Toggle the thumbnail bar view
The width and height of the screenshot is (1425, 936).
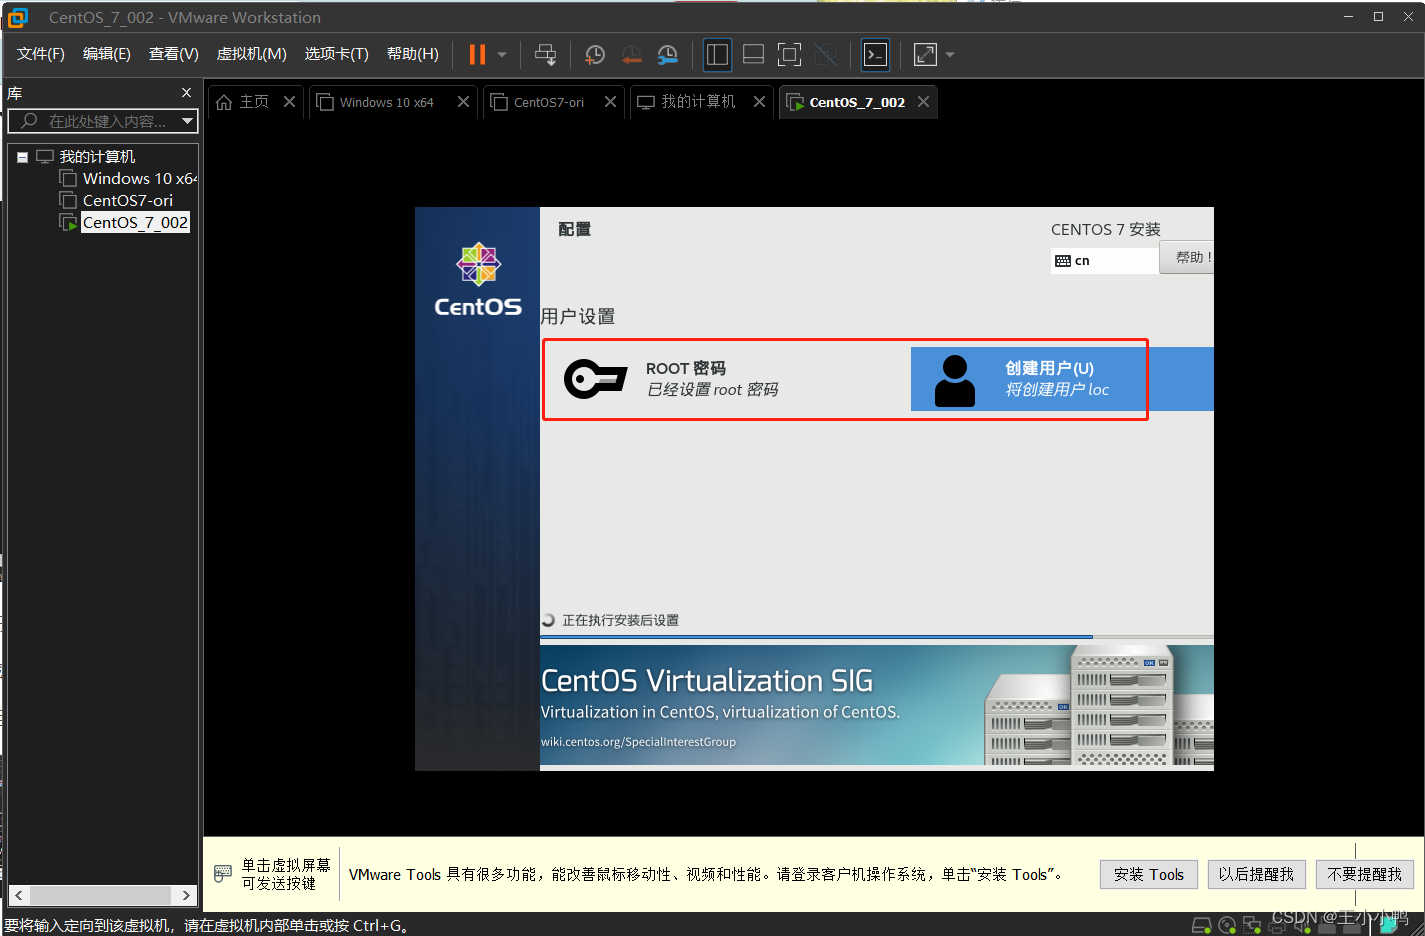[754, 55]
